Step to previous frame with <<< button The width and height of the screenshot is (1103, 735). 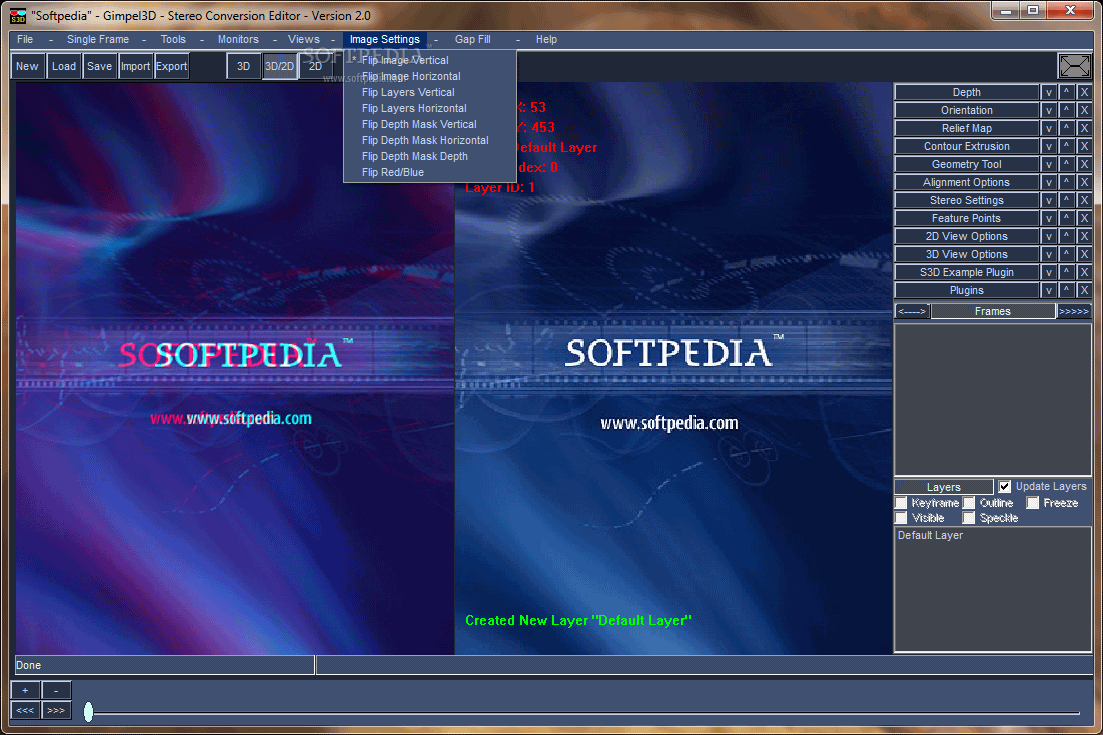pyautogui.click(x=25, y=710)
